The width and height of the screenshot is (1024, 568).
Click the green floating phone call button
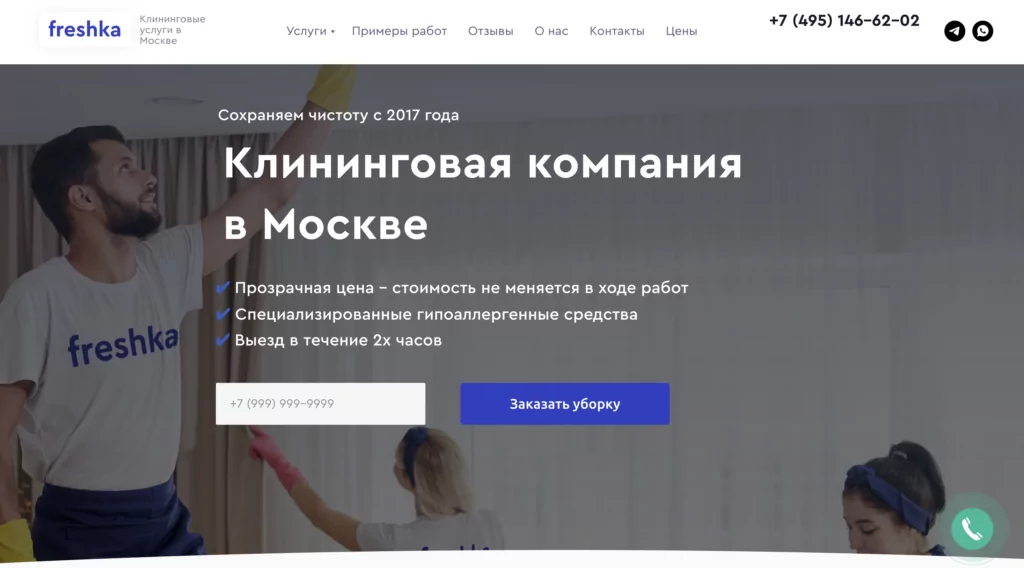[x=972, y=528]
